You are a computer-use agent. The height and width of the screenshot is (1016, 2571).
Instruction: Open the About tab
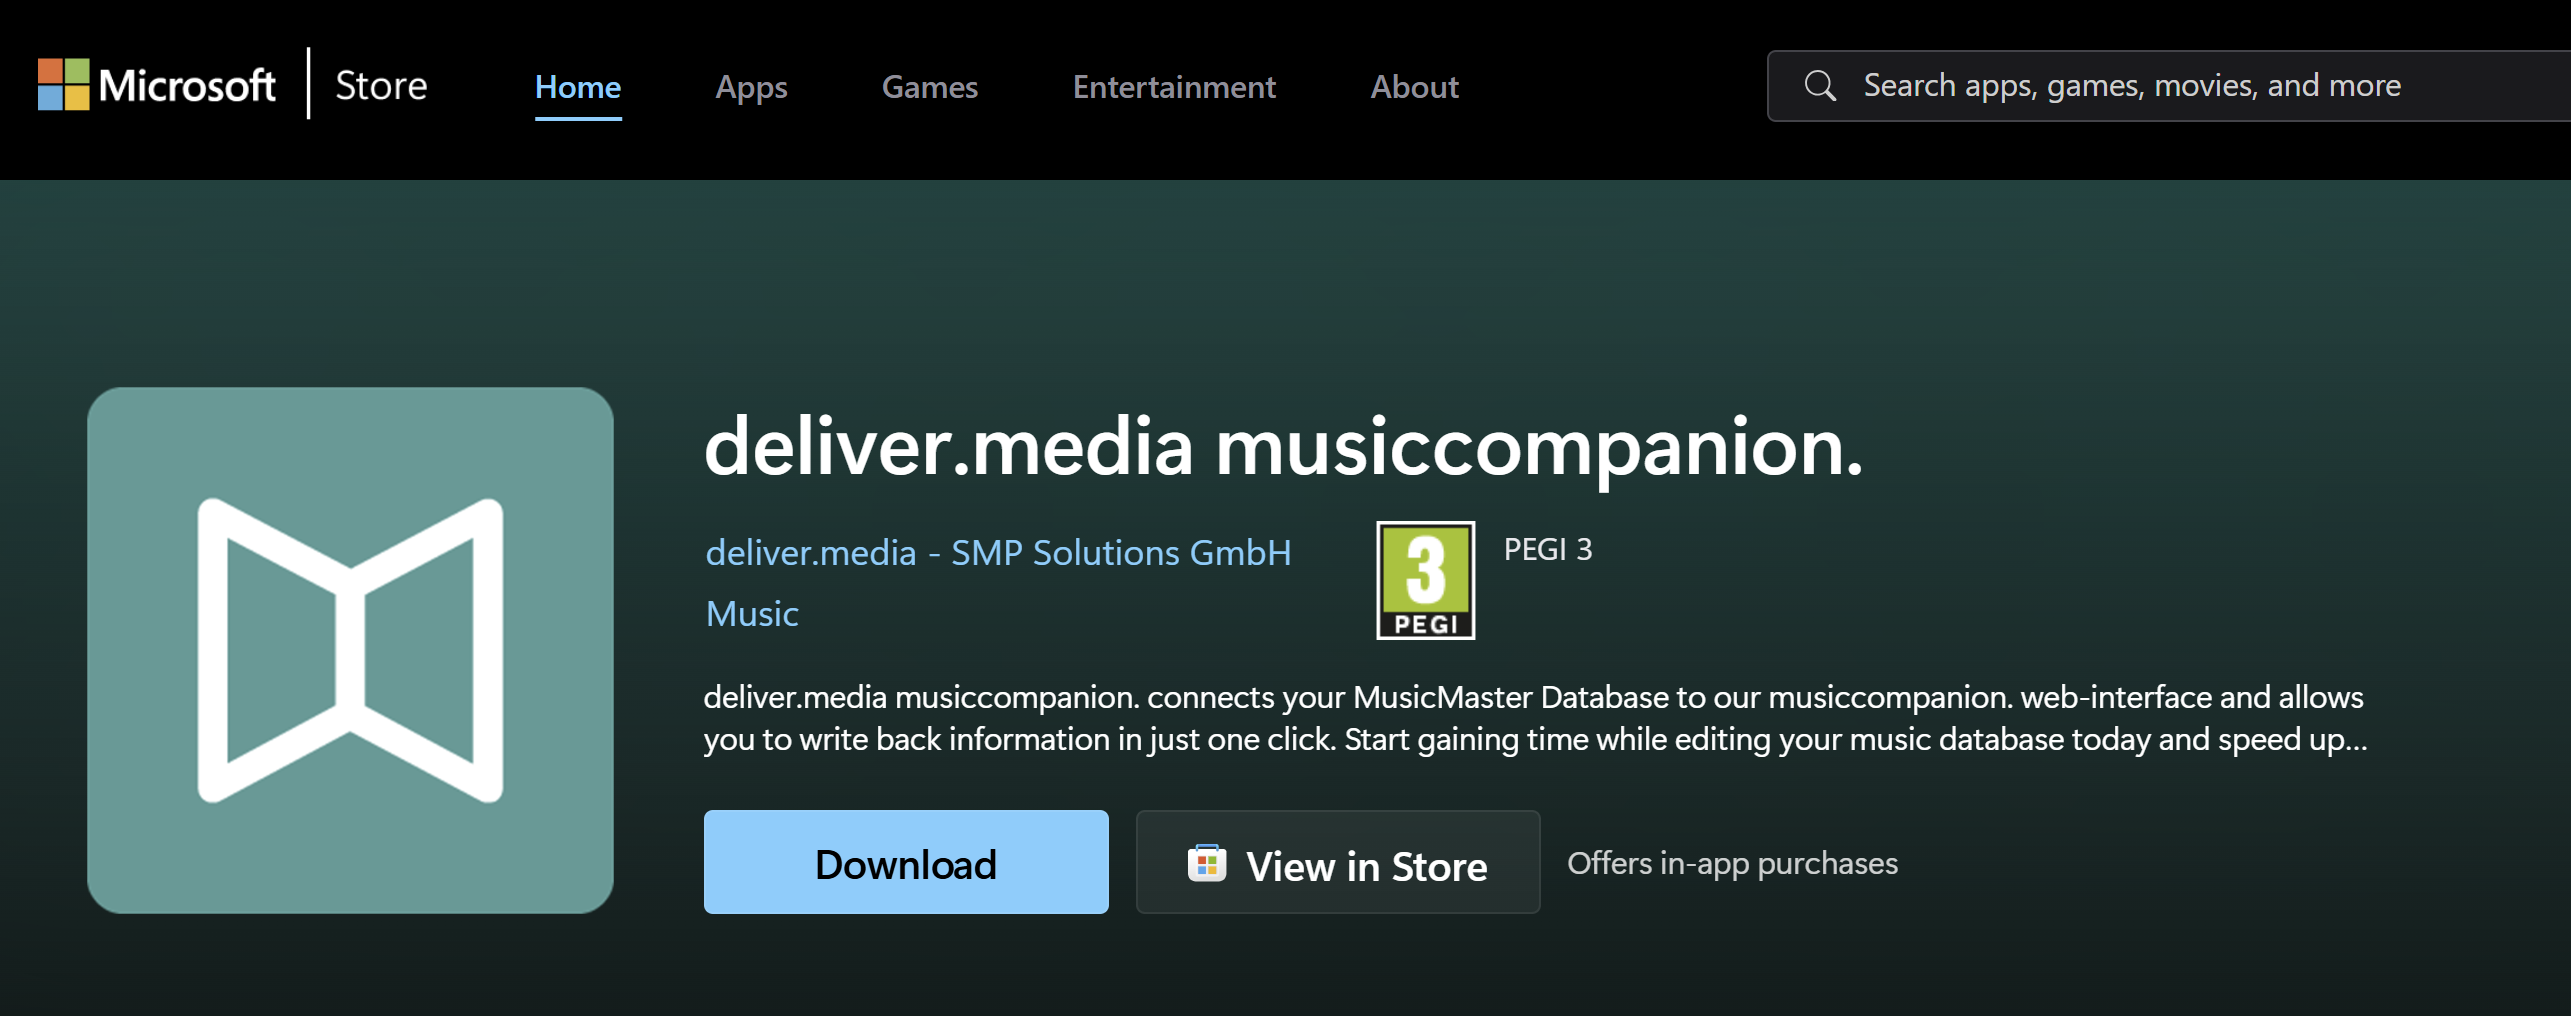pyautogui.click(x=1414, y=87)
